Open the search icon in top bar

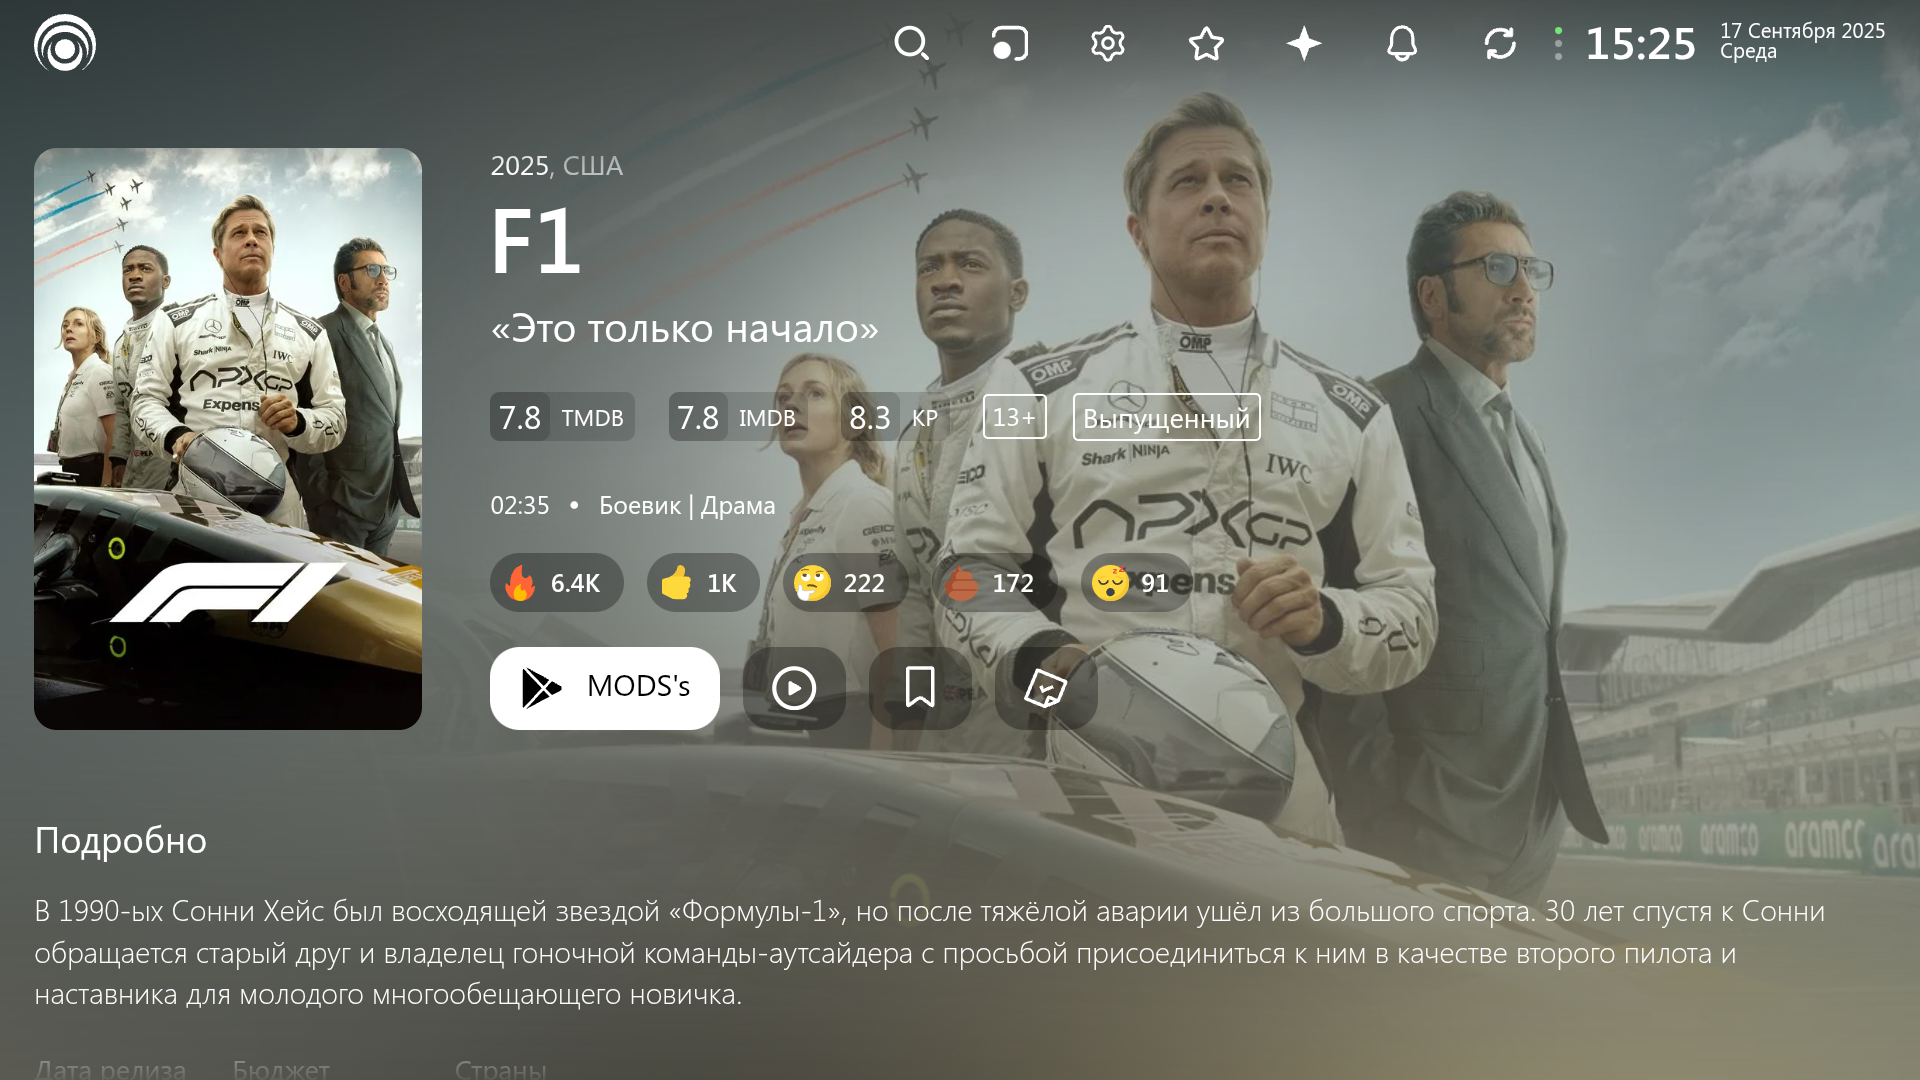tap(911, 44)
